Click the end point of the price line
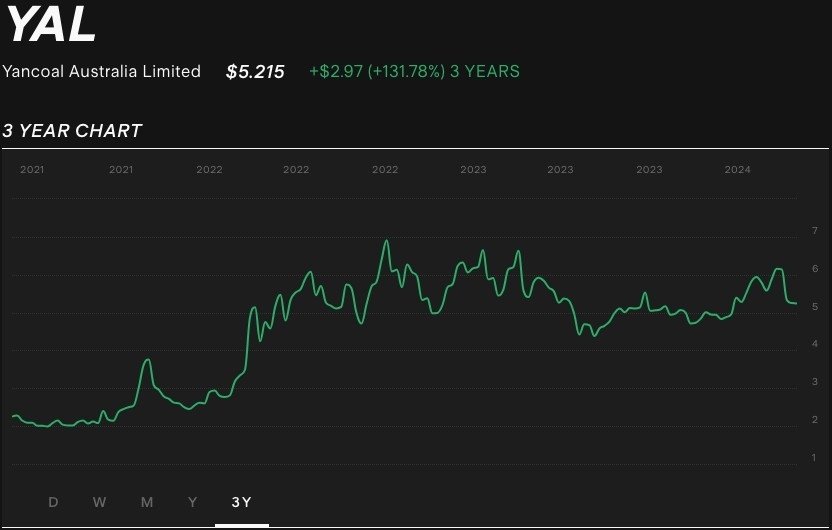 pyautogui.click(x=796, y=303)
